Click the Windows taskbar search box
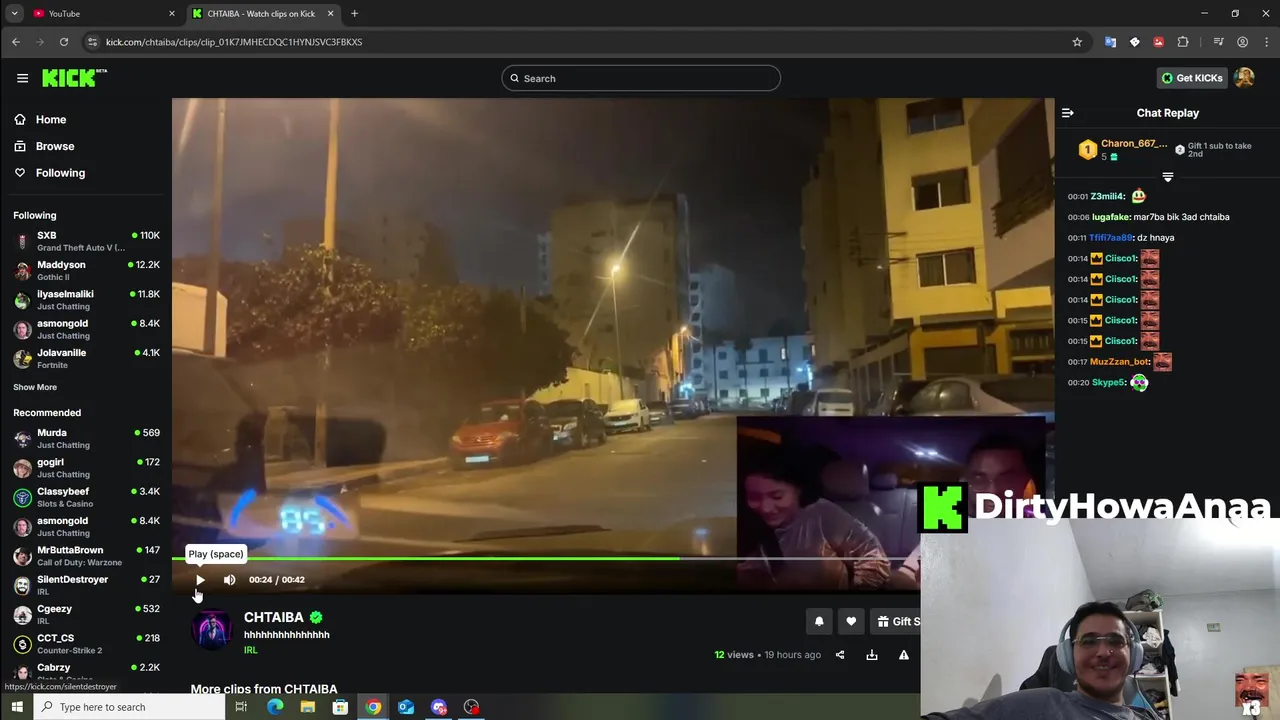1280x720 pixels. tap(130, 707)
